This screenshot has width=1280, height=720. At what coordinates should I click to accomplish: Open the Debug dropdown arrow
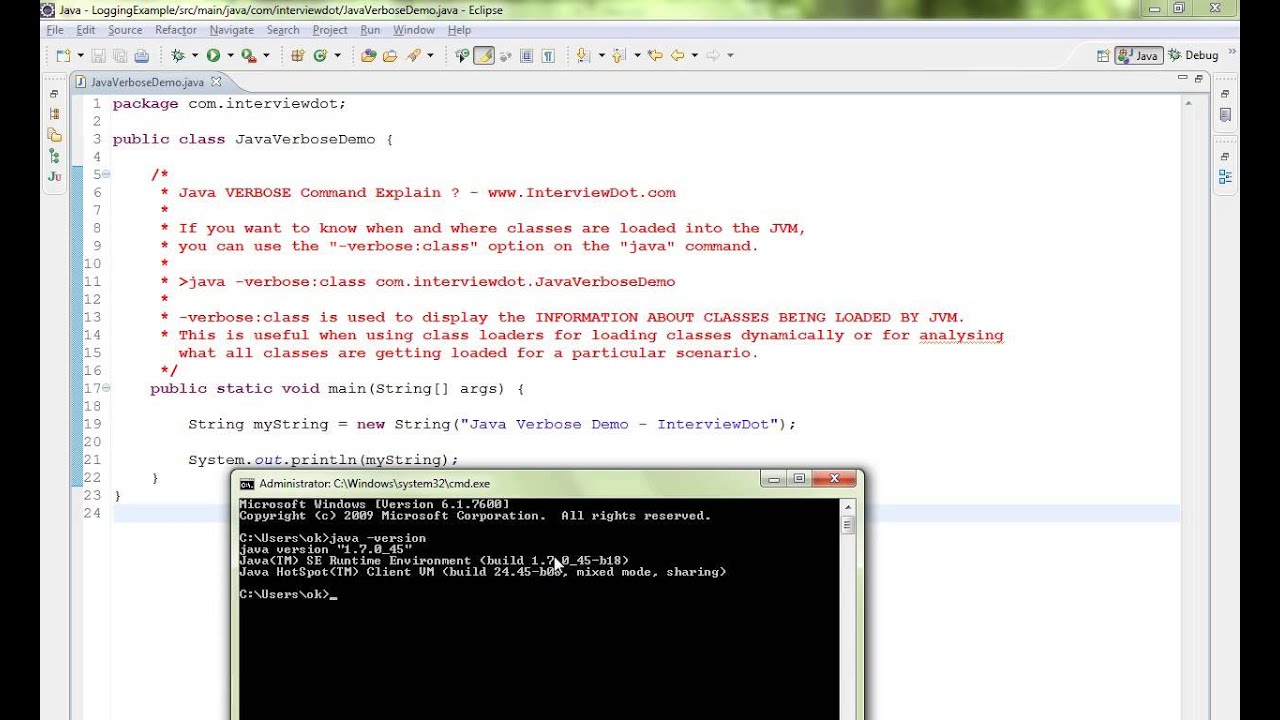point(195,56)
